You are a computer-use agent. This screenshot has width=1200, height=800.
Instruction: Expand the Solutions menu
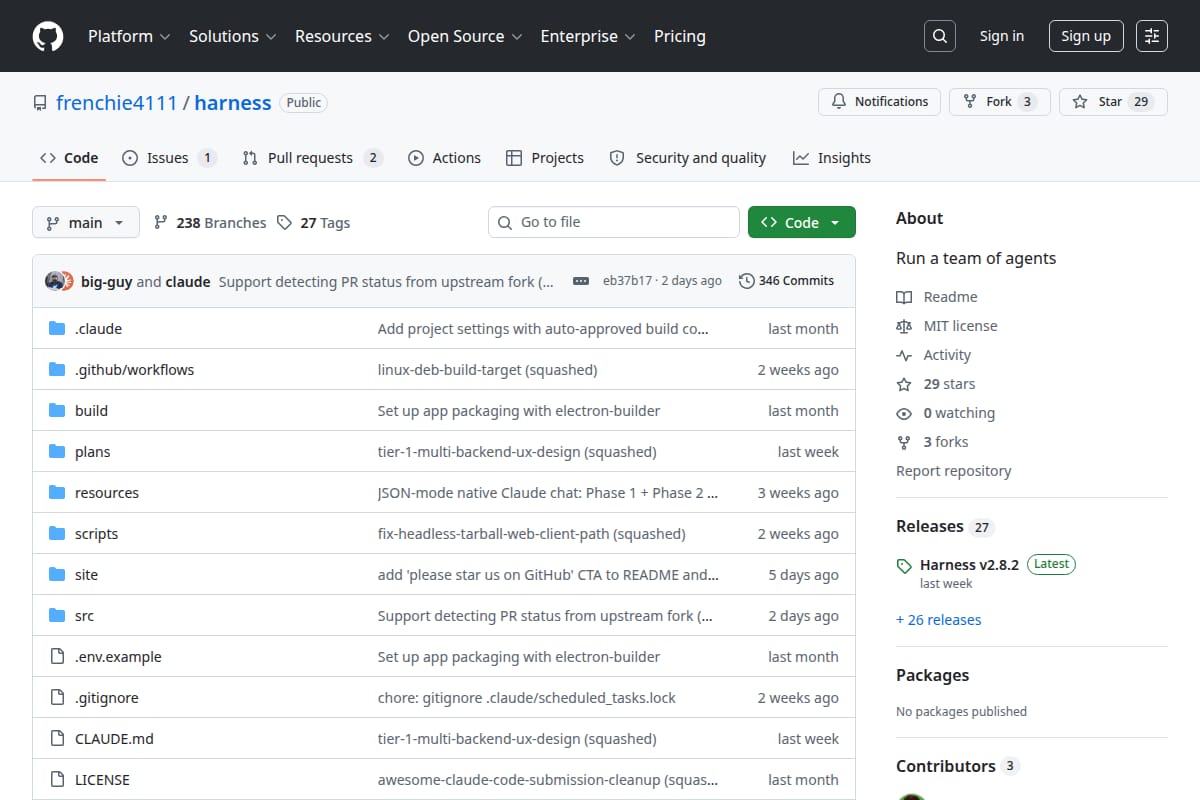pyautogui.click(x=235, y=36)
